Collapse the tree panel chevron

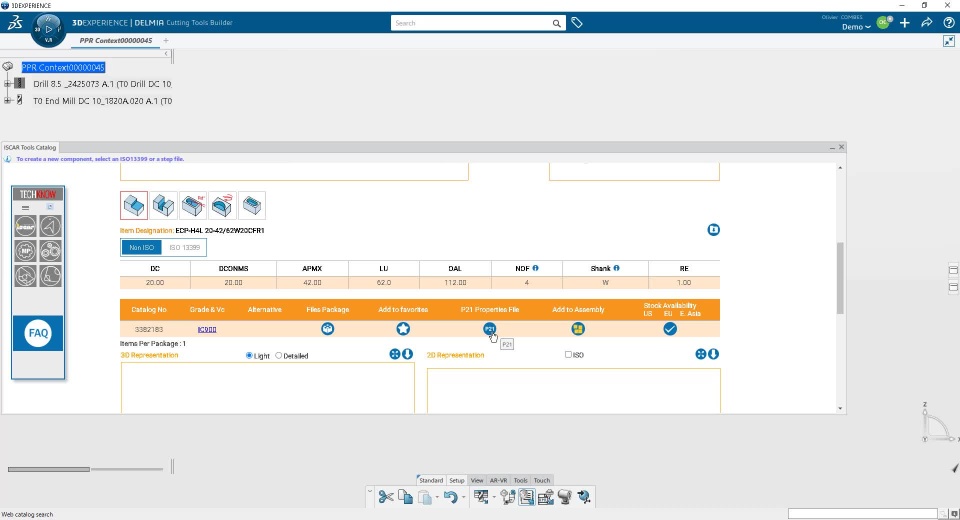click(166, 54)
